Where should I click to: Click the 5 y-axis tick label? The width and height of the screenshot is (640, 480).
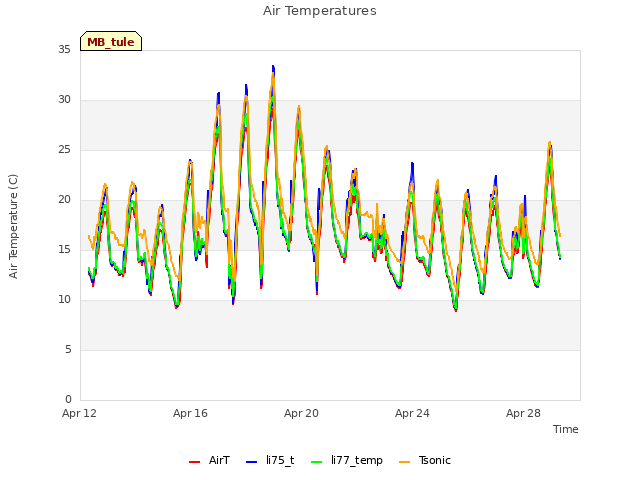(68, 350)
